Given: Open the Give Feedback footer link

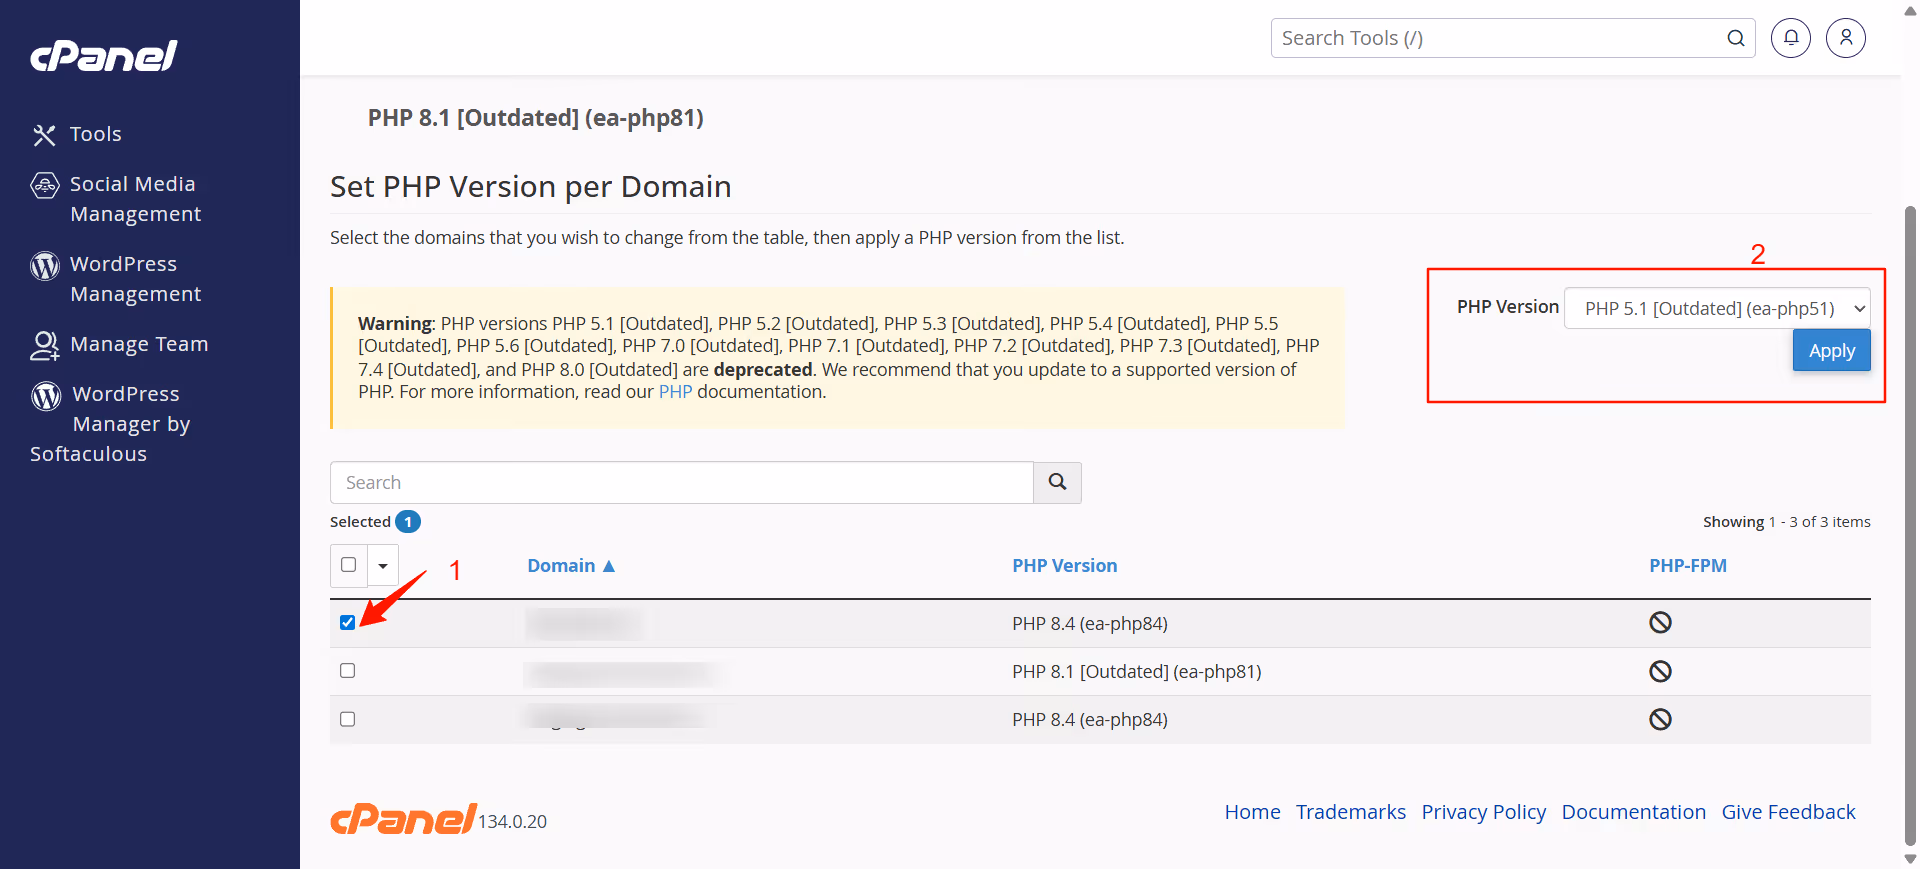Looking at the screenshot, I should (x=1788, y=812).
